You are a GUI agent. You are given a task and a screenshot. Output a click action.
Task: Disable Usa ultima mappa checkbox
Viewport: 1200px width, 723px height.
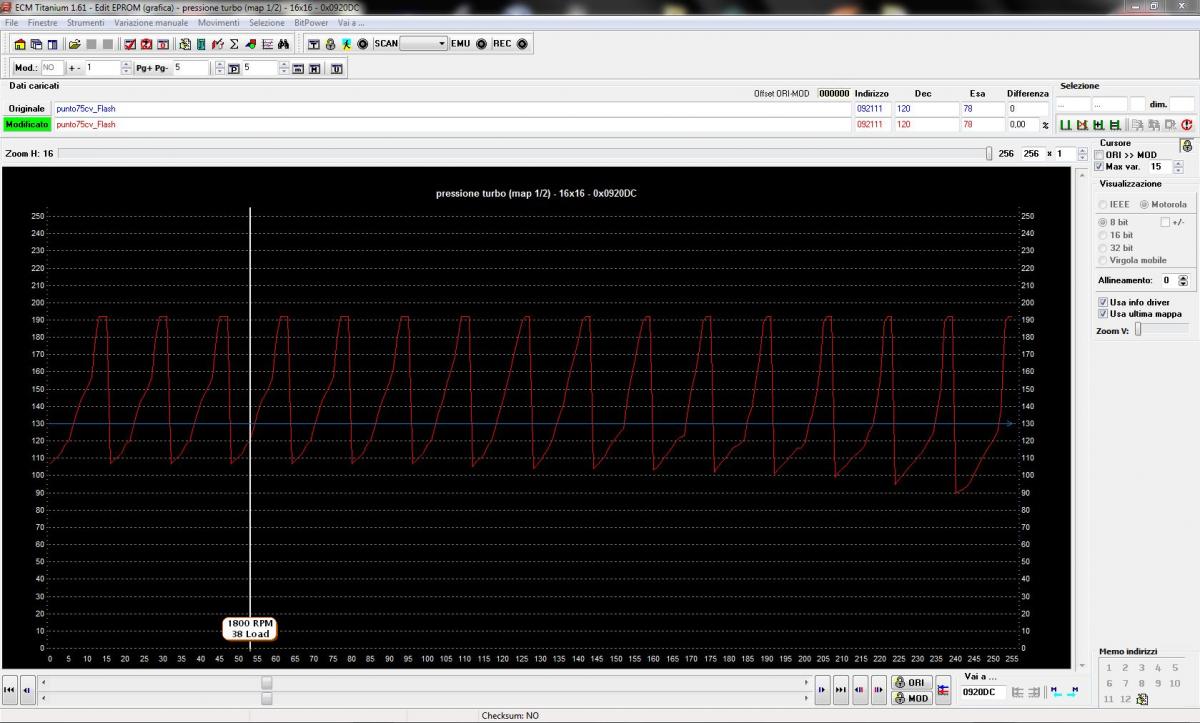tap(1103, 314)
